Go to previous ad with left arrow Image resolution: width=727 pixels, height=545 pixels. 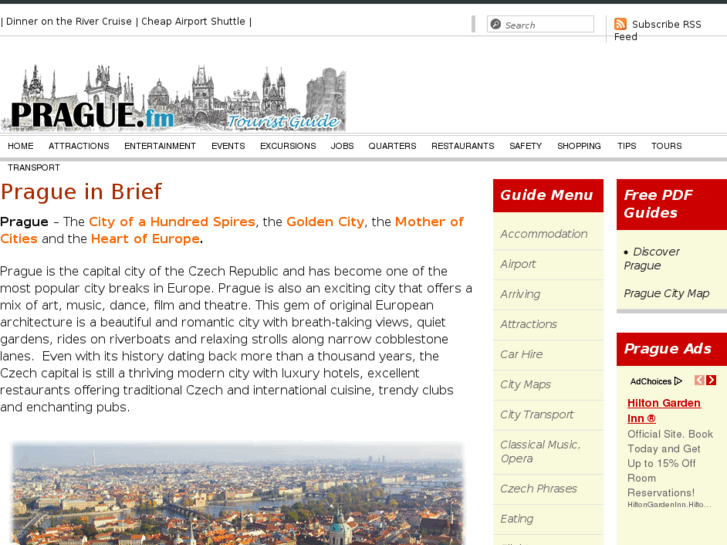coord(699,380)
